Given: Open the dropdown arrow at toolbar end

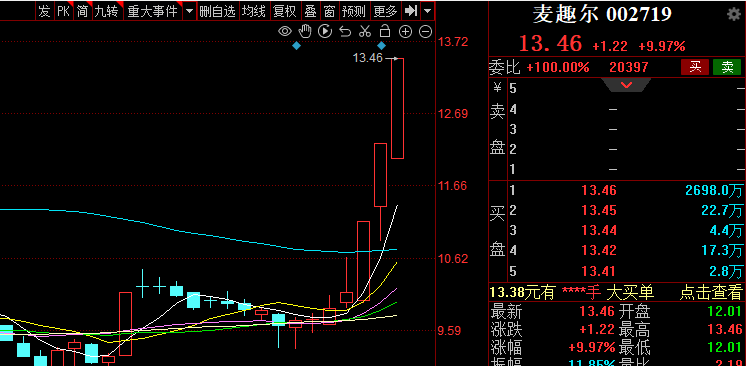Looking at the screenshot, I should (428, 11).
